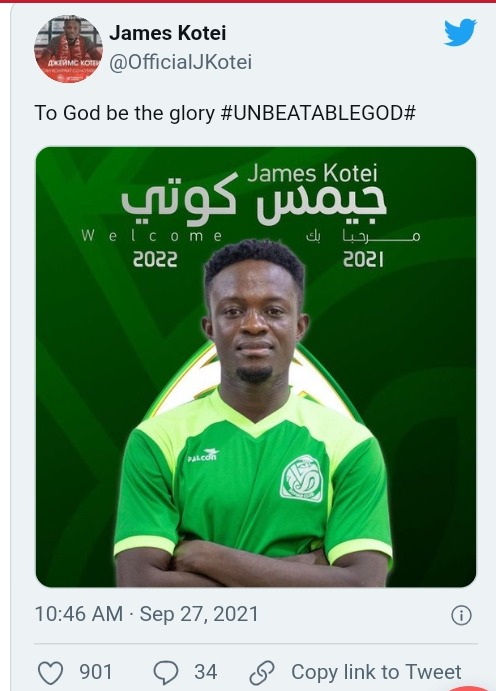This screenshot has height=691, width=496.
Task: Select Copy link to Tweet
Action: (376, 672)
